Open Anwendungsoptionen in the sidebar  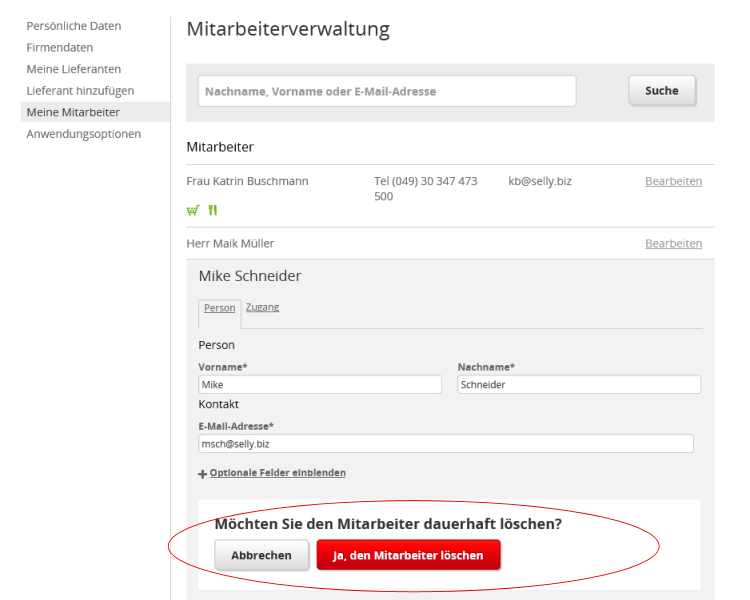tap(84, 133)
